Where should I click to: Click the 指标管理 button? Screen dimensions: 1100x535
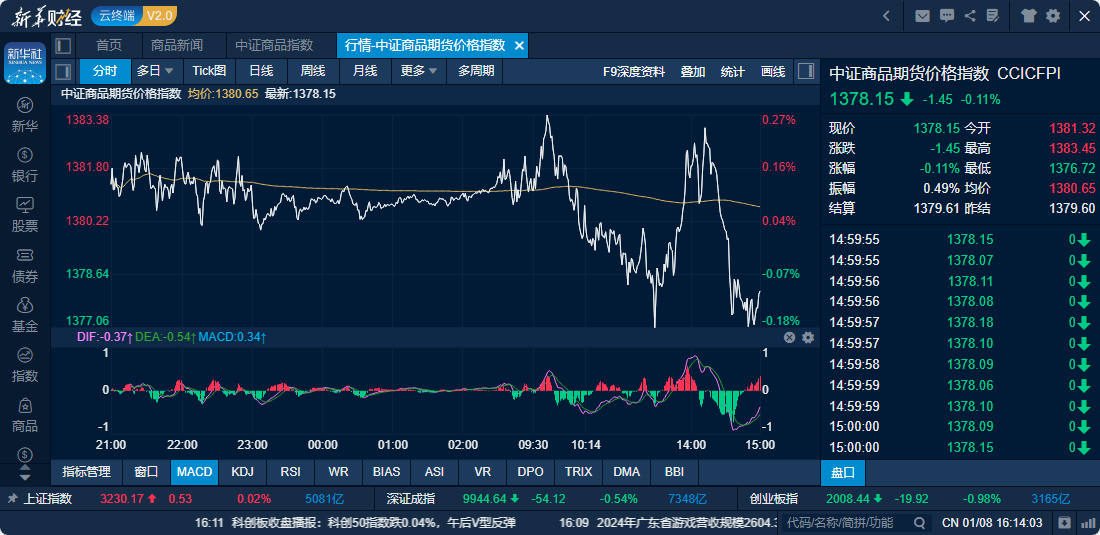click(86, 472)
